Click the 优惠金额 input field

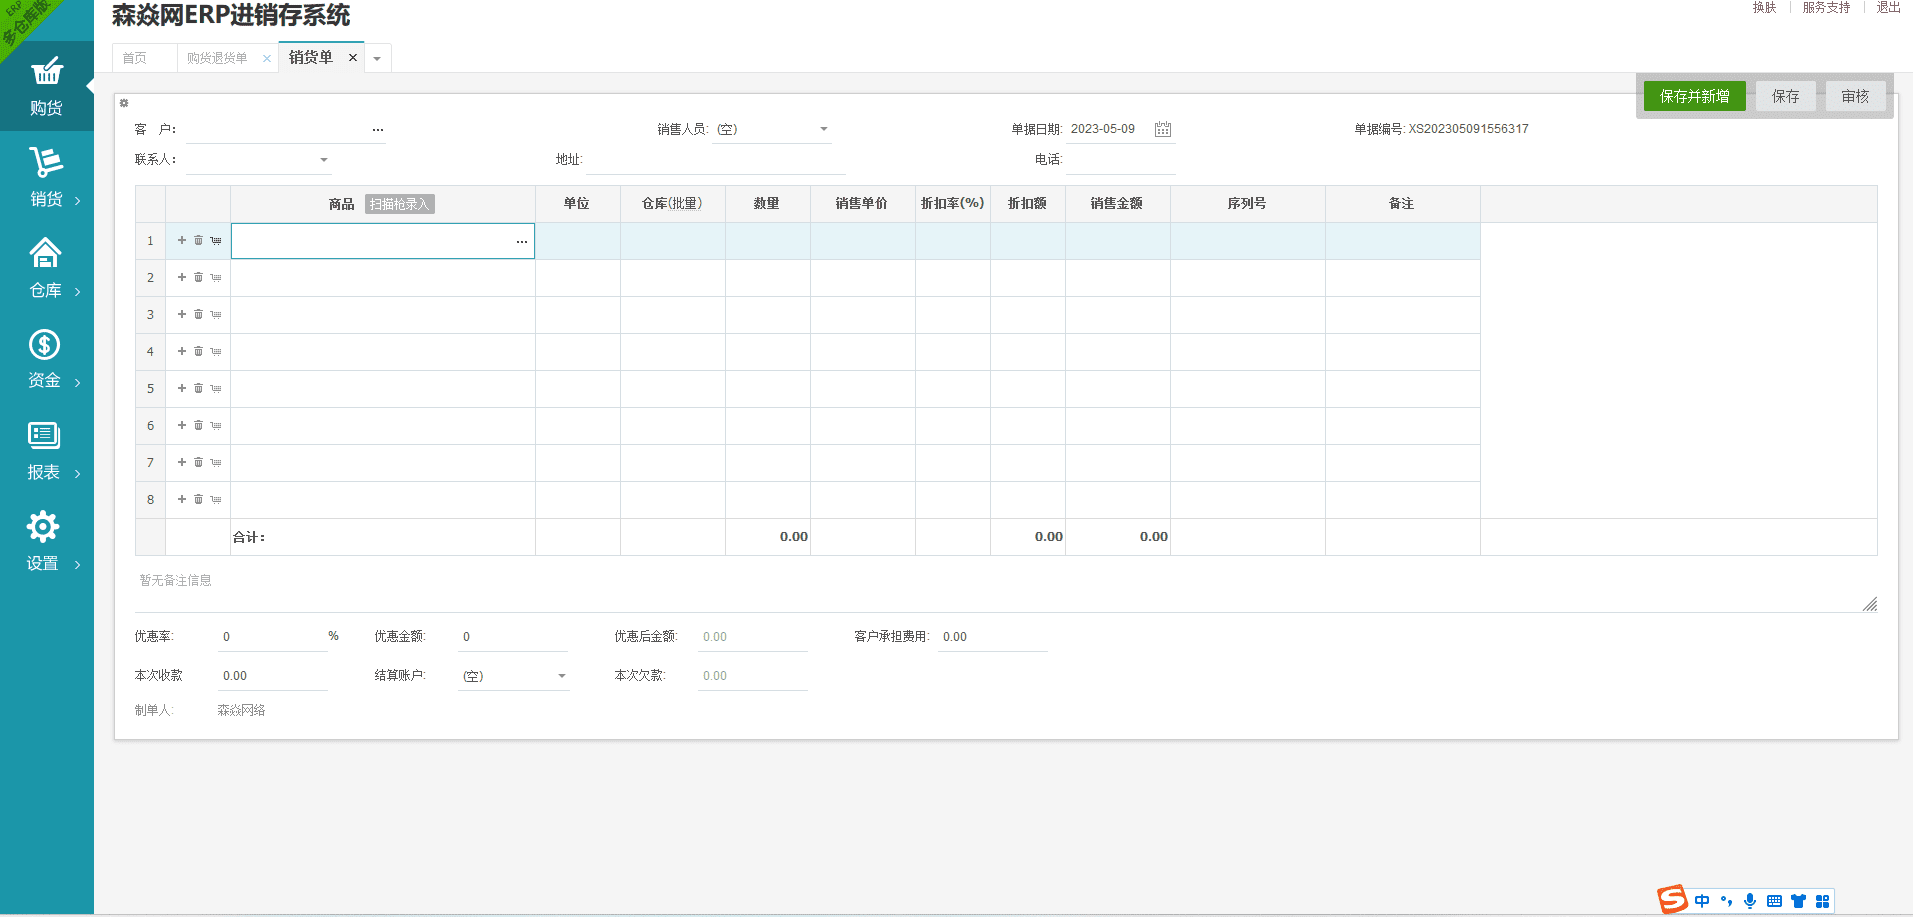tap(513, 637)
